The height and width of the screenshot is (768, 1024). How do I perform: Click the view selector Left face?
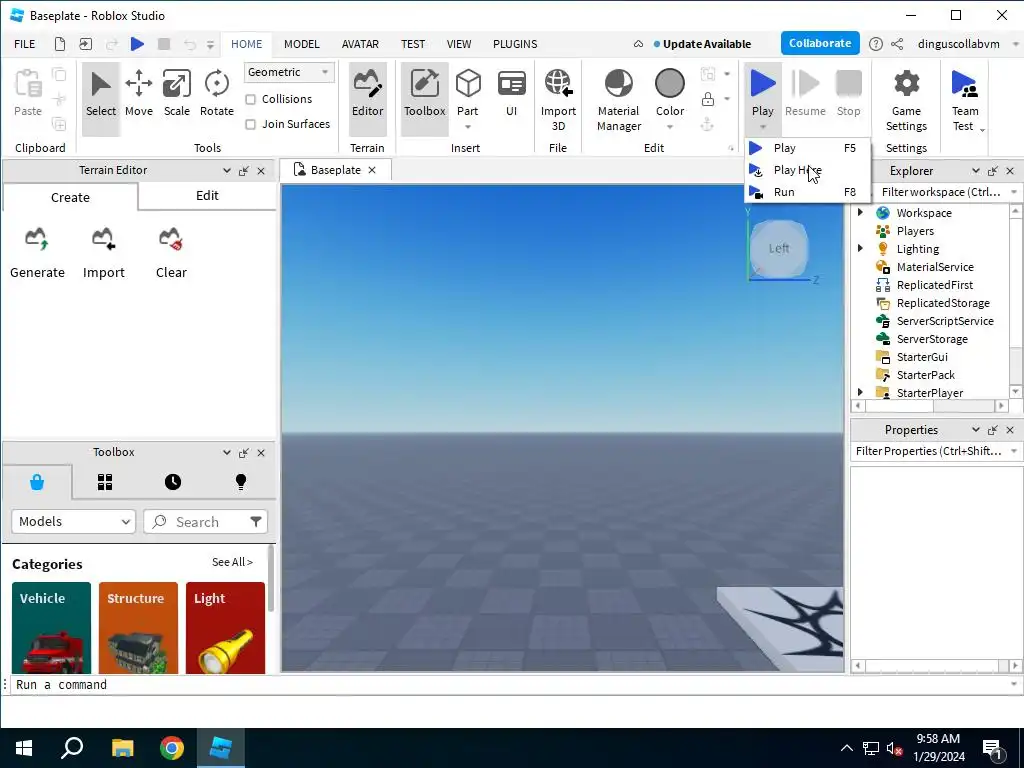coord(778,248)
